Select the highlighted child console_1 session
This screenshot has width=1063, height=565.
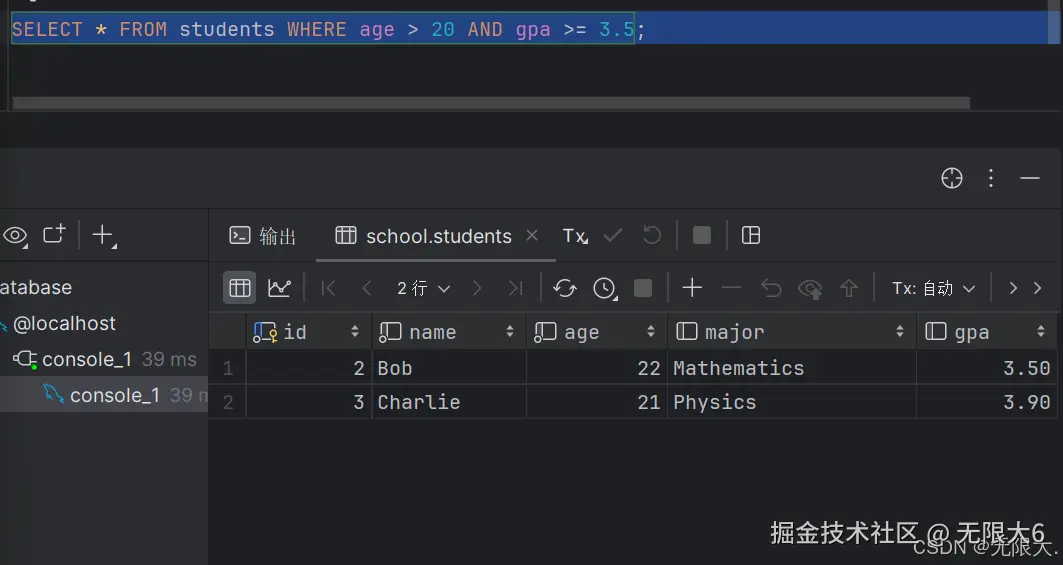[104, 395]
